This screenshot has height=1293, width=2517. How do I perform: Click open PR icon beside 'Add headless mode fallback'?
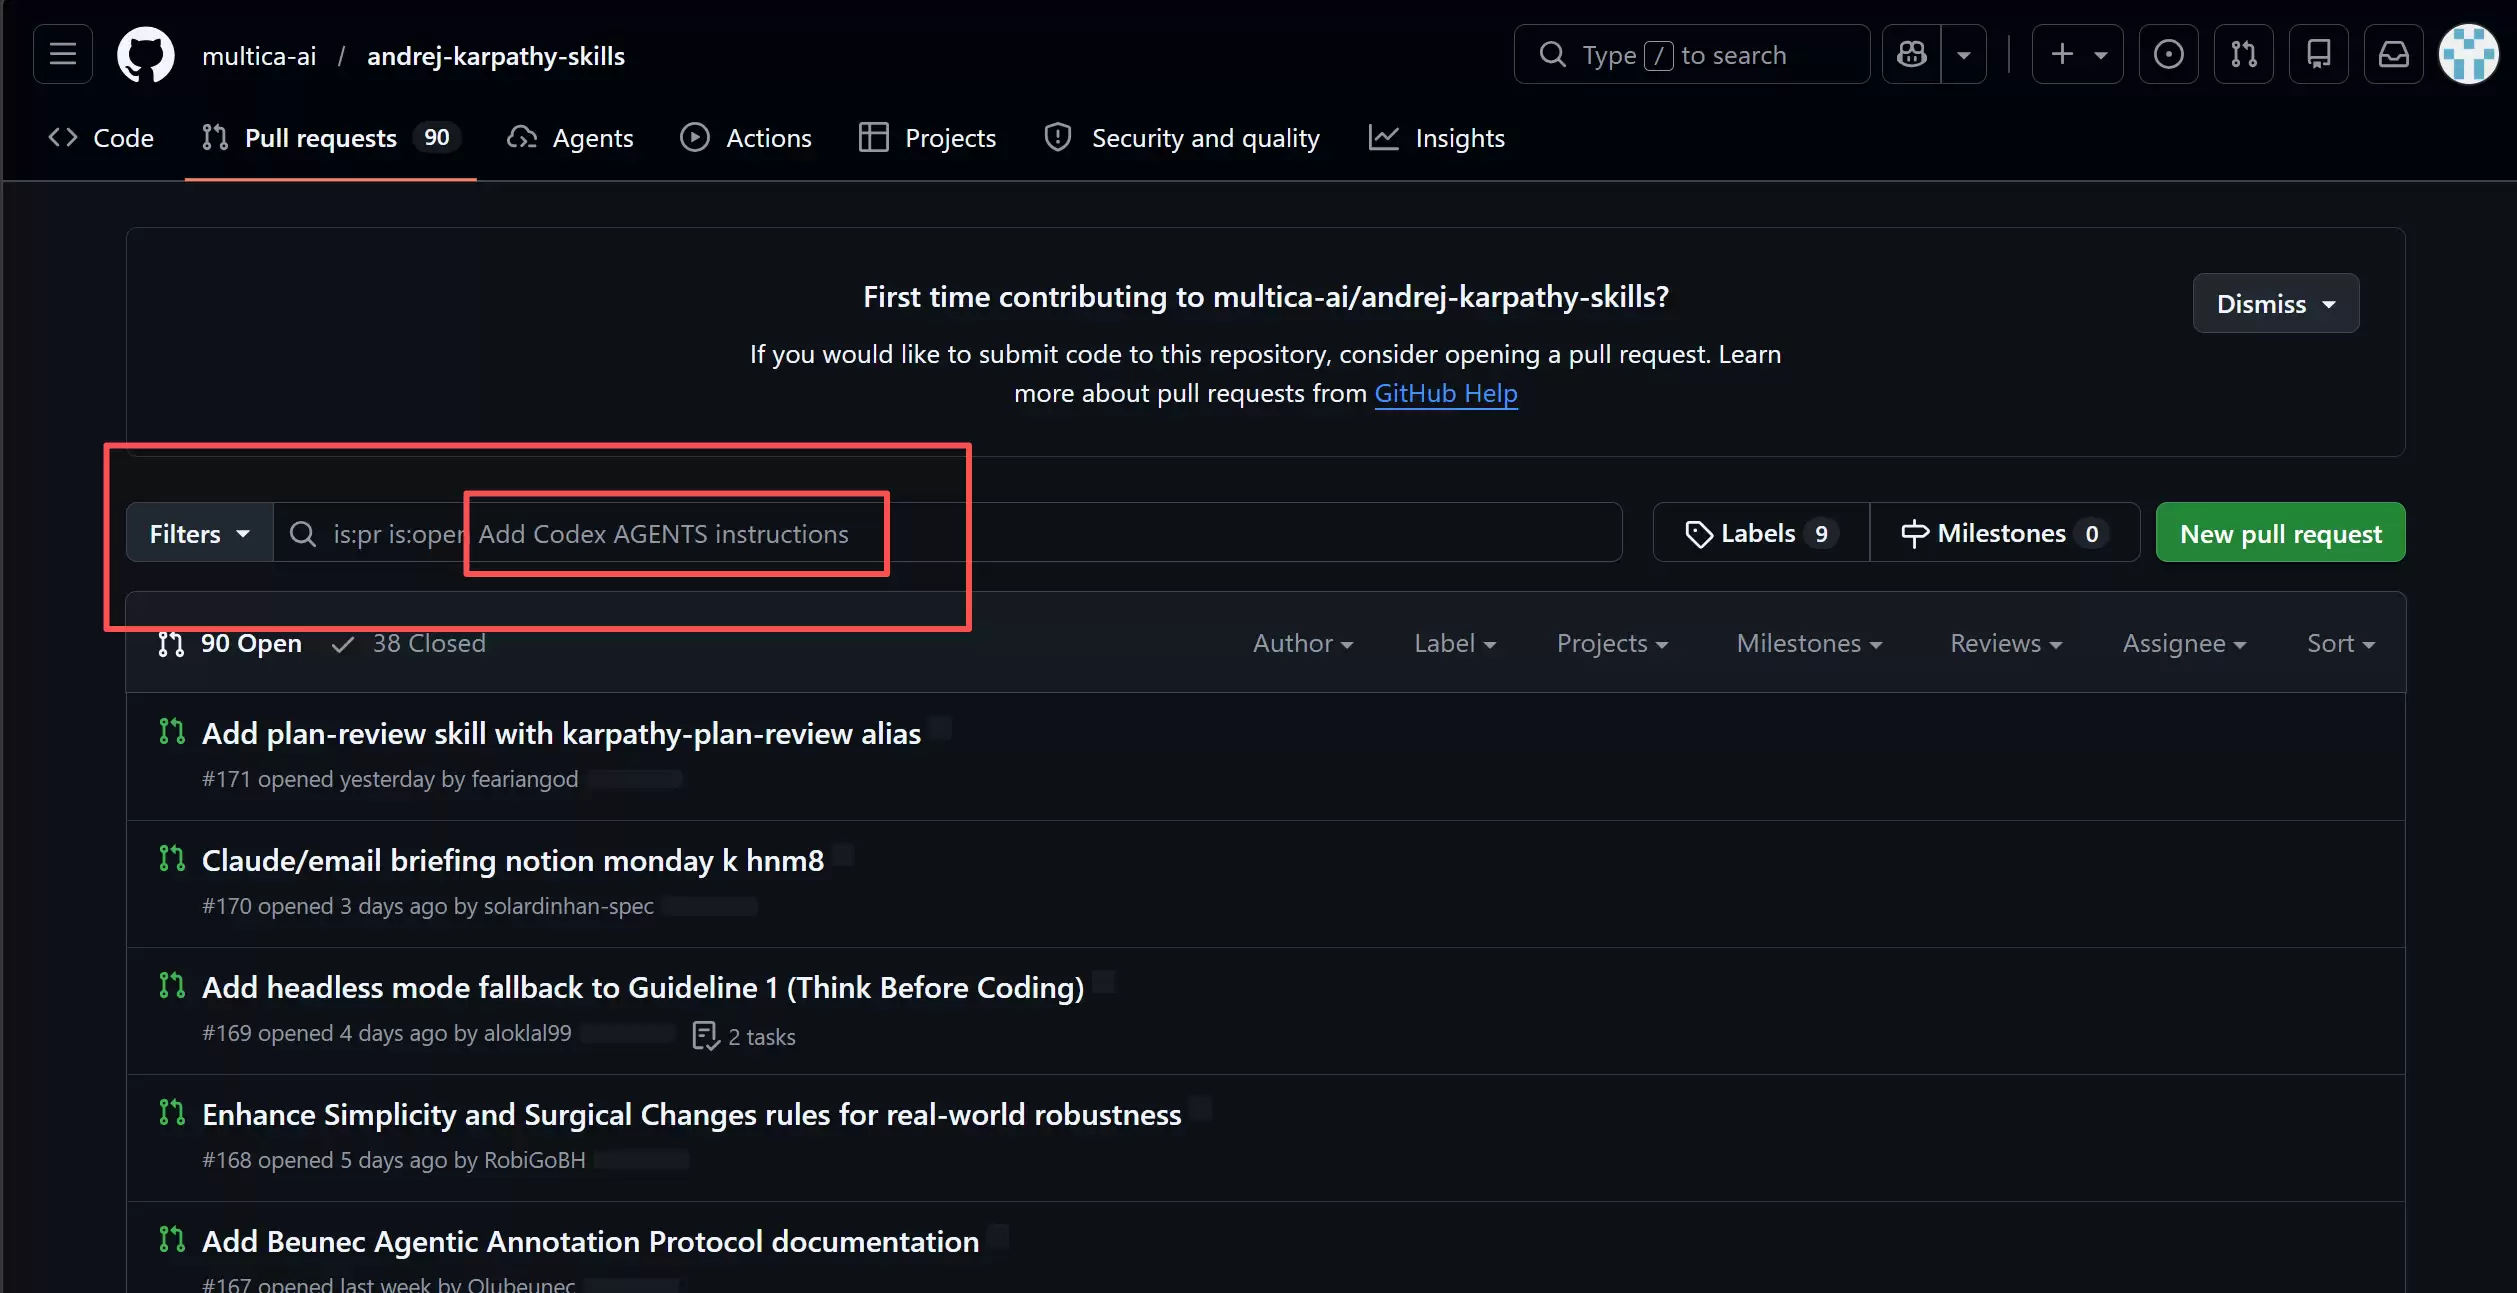[172, 985]
